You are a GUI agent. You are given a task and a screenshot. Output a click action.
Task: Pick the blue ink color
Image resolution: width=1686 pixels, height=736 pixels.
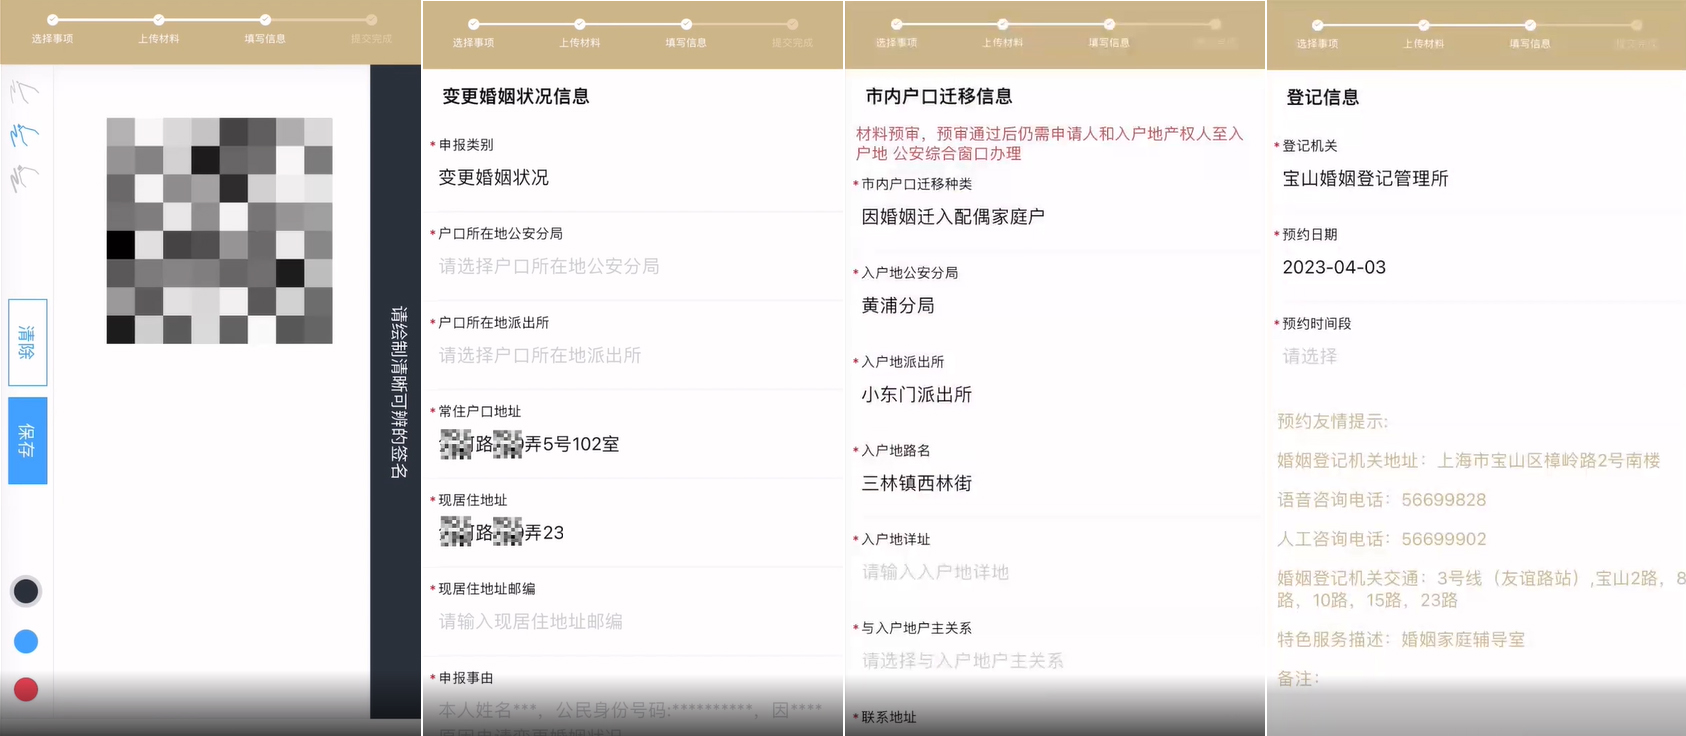coord(26,641)
